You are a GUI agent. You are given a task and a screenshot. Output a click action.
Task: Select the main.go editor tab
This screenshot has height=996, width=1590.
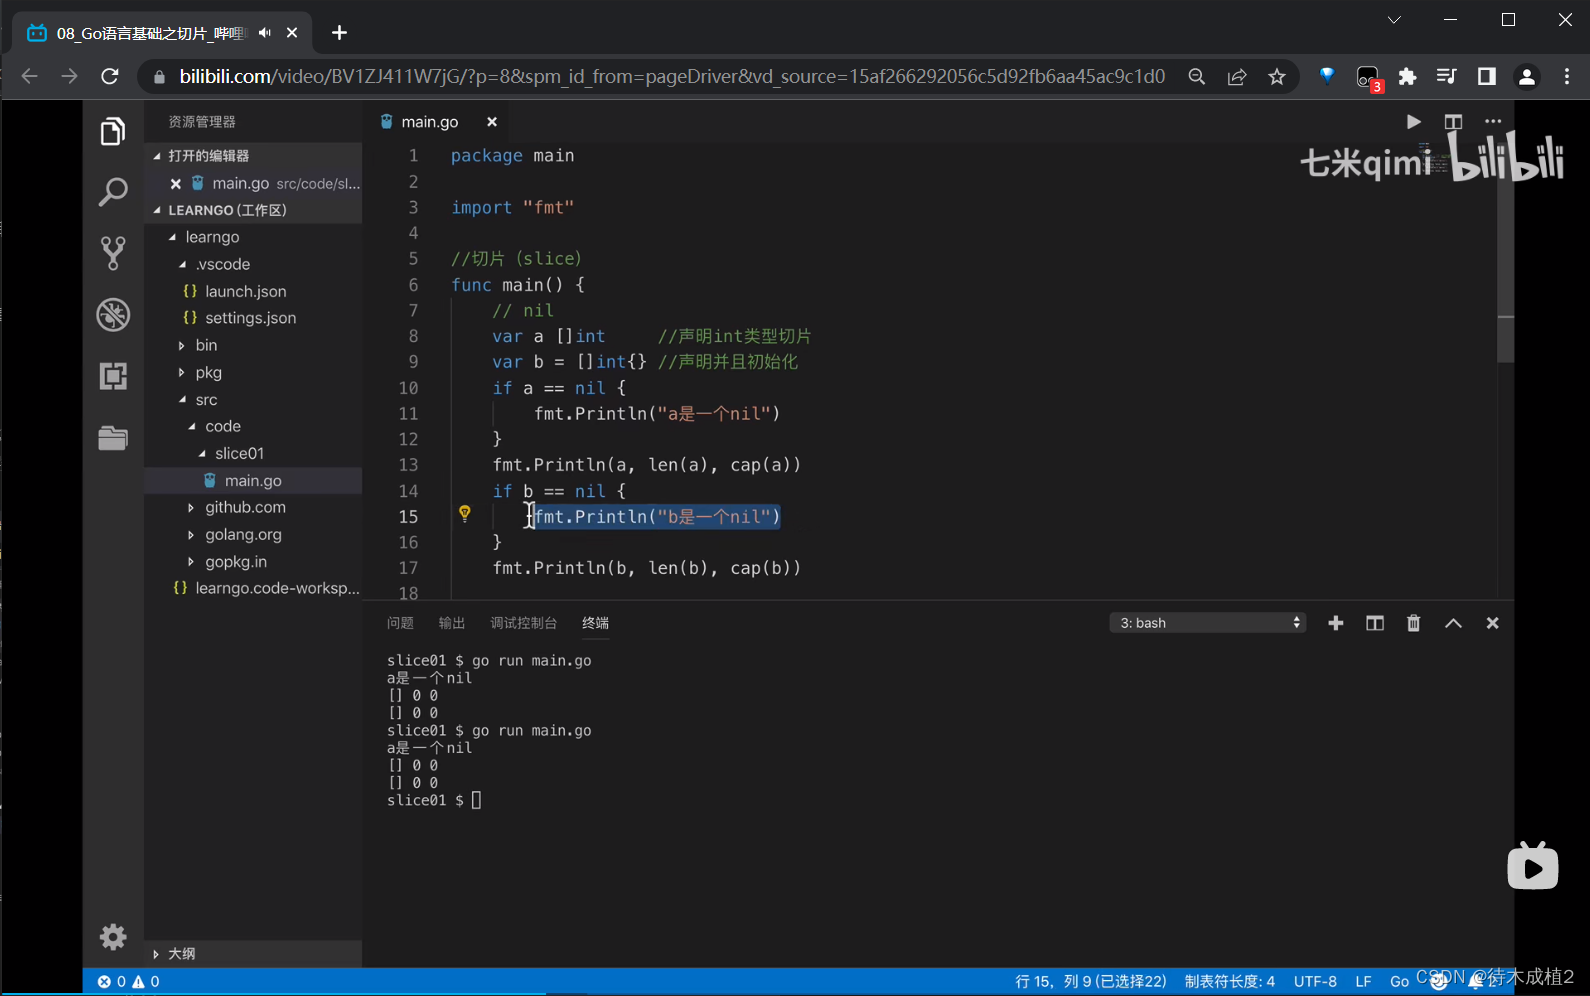tap(430, 122)
